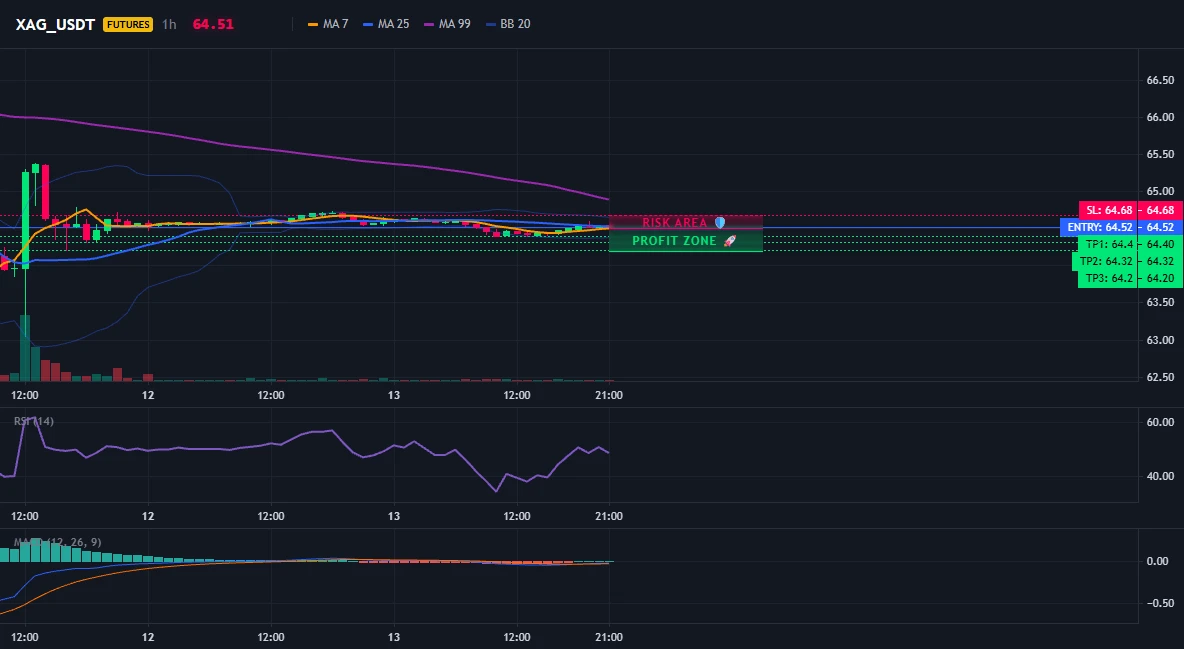Click the shield icon in RISK AREA
The width and height of the screenshot is (1184, 649).
tap(720, 223)
